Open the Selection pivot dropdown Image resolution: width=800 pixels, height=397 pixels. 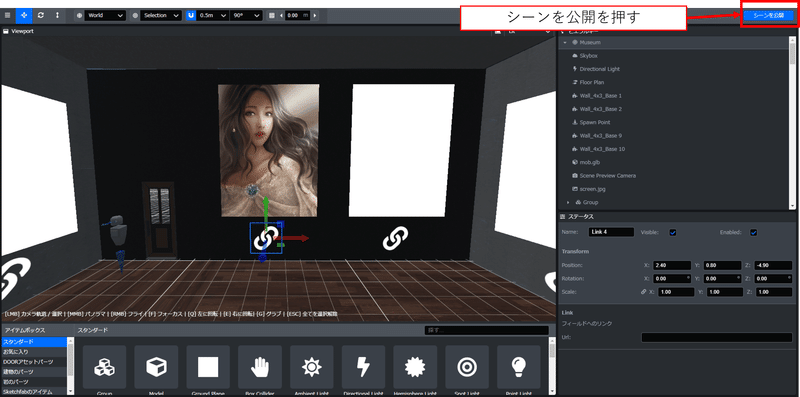(x=161, y=15)
